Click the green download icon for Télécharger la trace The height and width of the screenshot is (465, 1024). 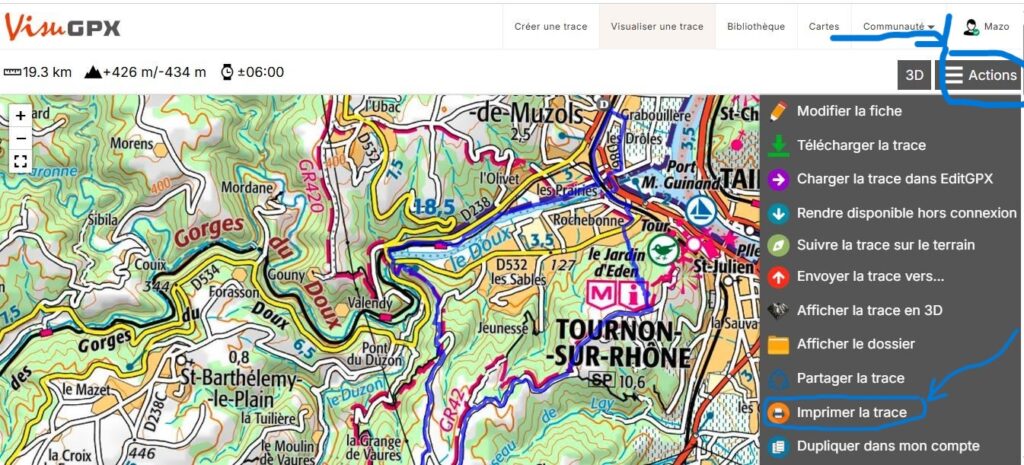[x=779, y=145]
